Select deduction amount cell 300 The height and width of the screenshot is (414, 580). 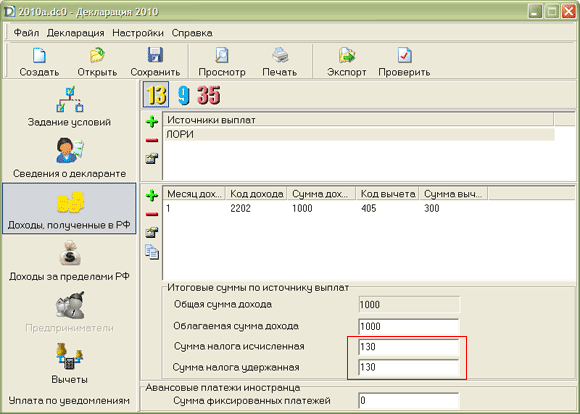click(x=432, y=208)
